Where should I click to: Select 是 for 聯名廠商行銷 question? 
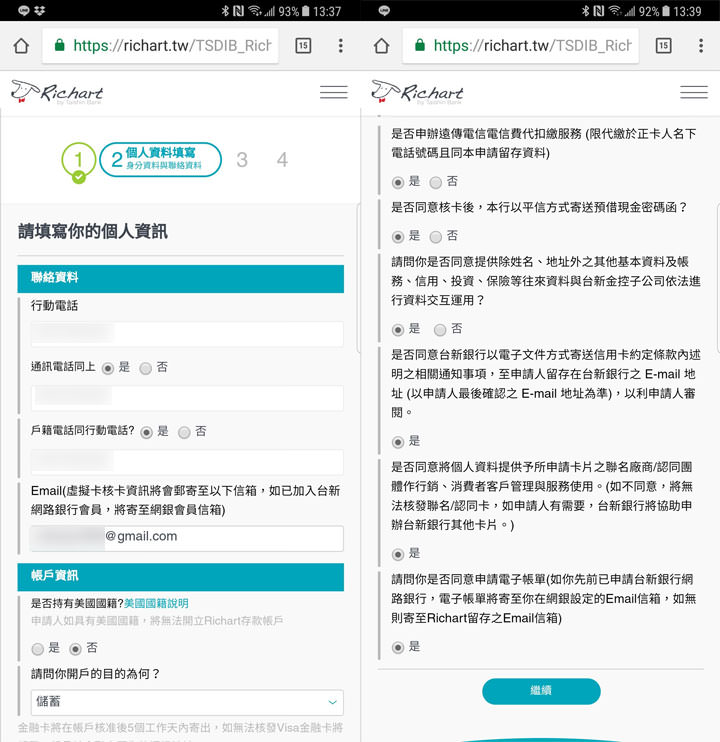(398, 554)
